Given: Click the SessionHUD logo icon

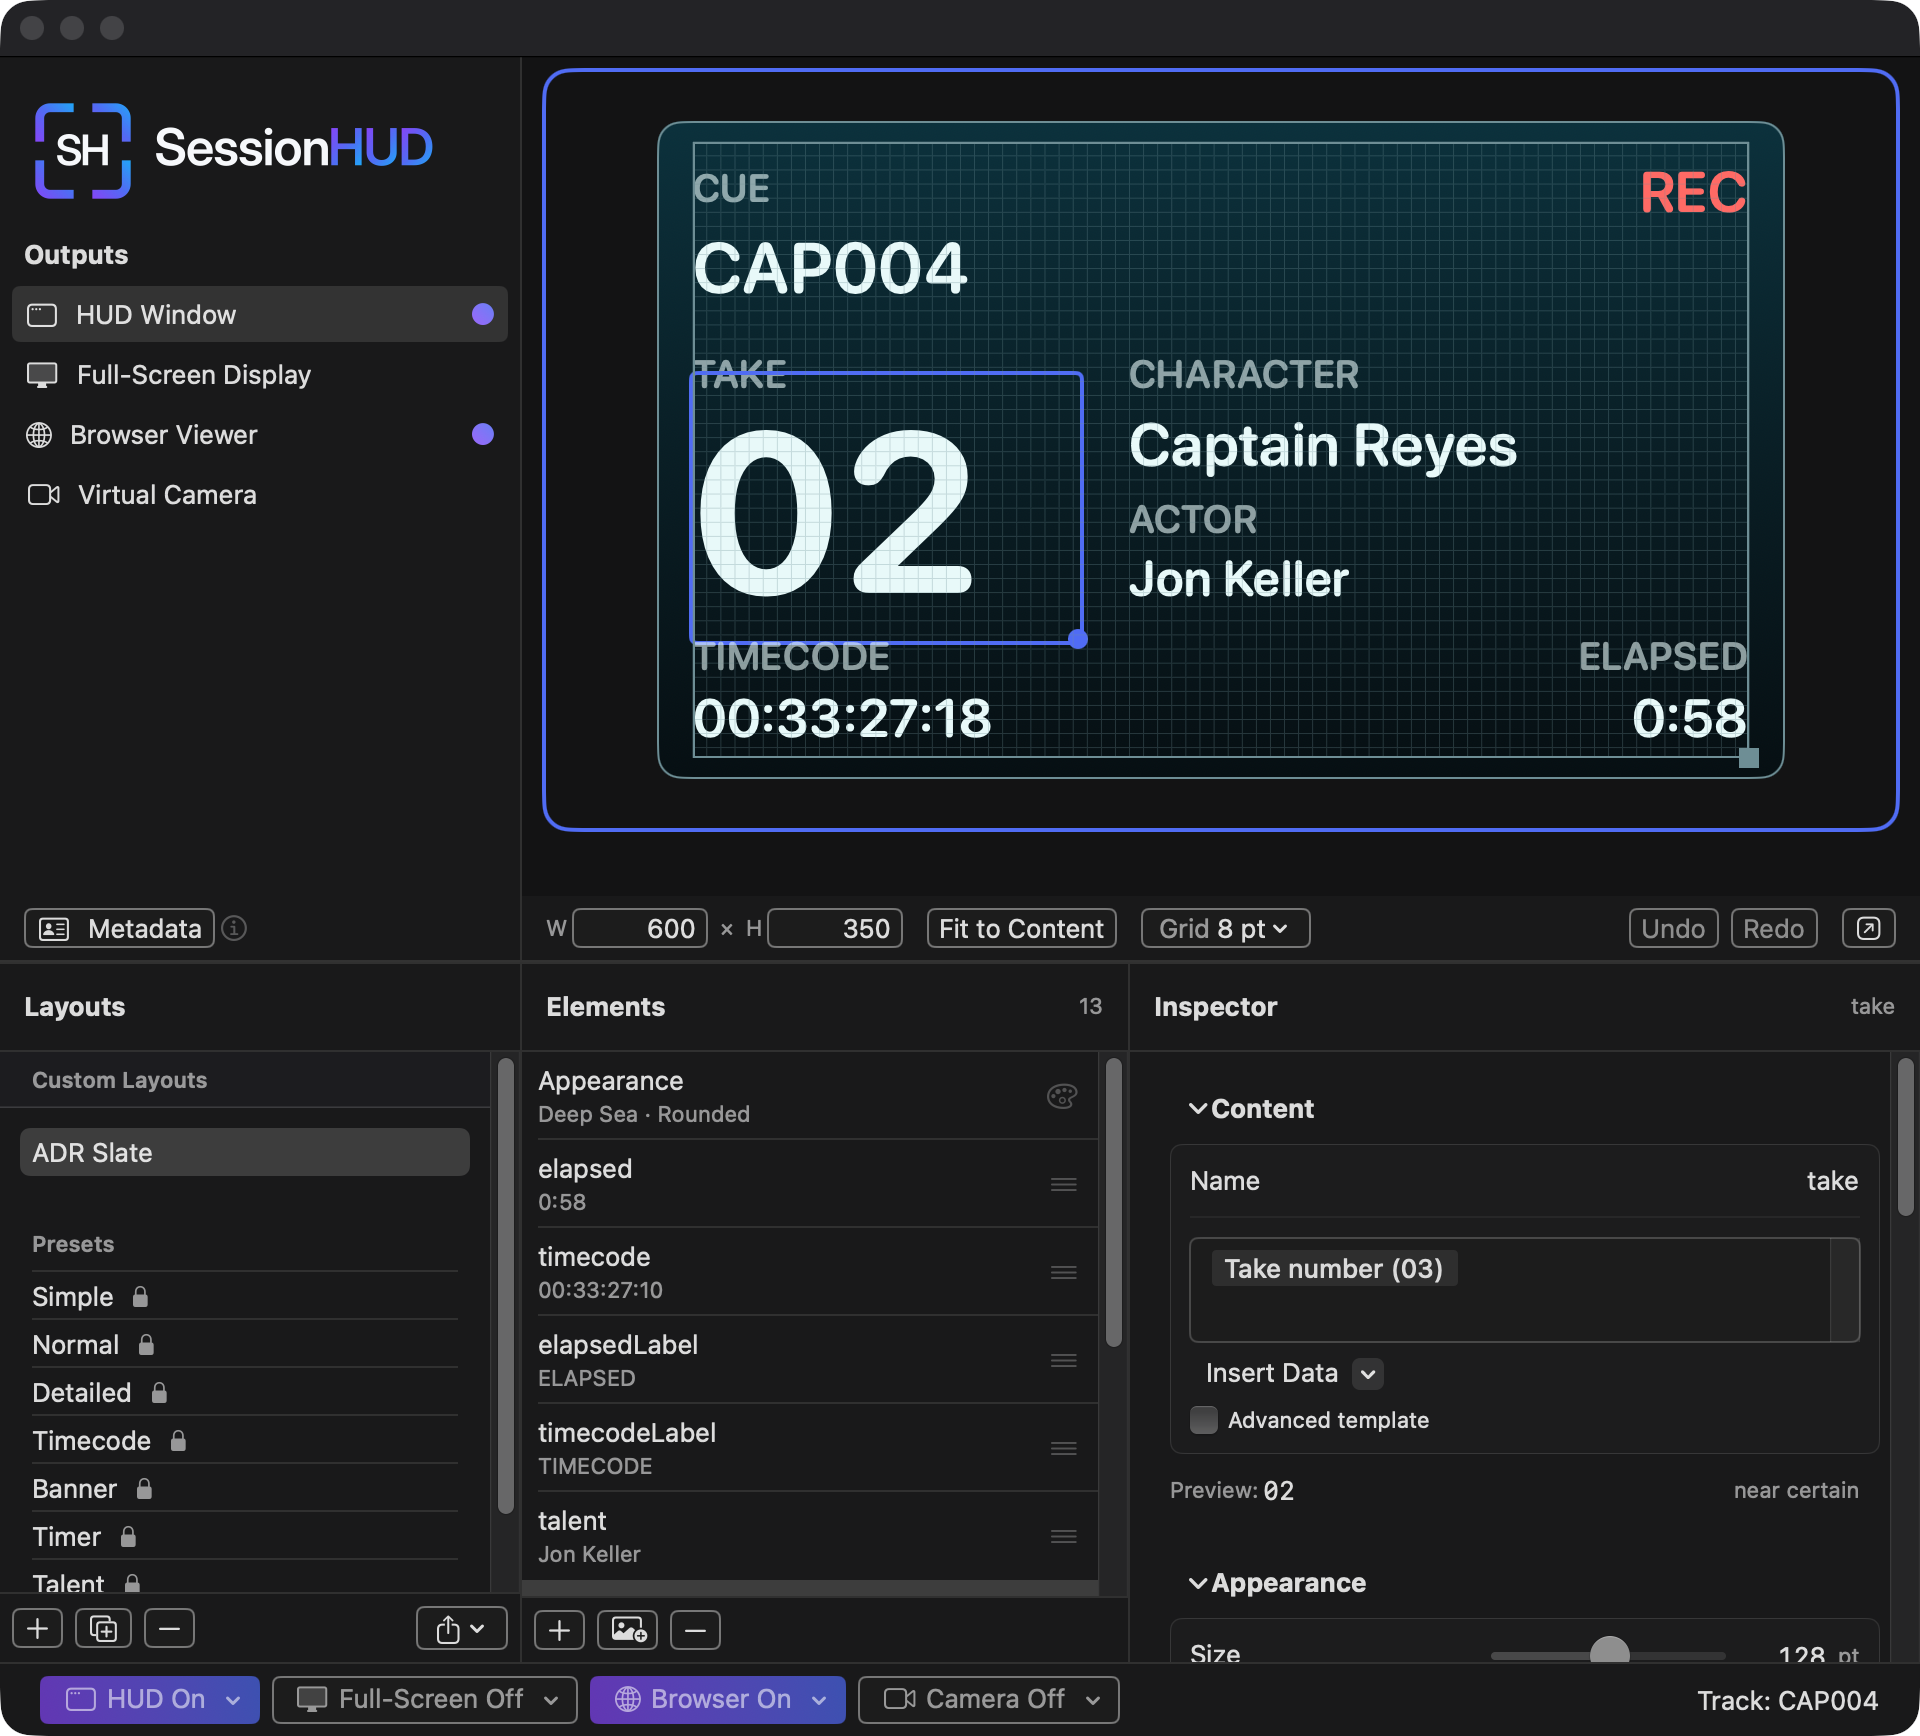Looking at the screenshot, I should (x=83, y=150).
